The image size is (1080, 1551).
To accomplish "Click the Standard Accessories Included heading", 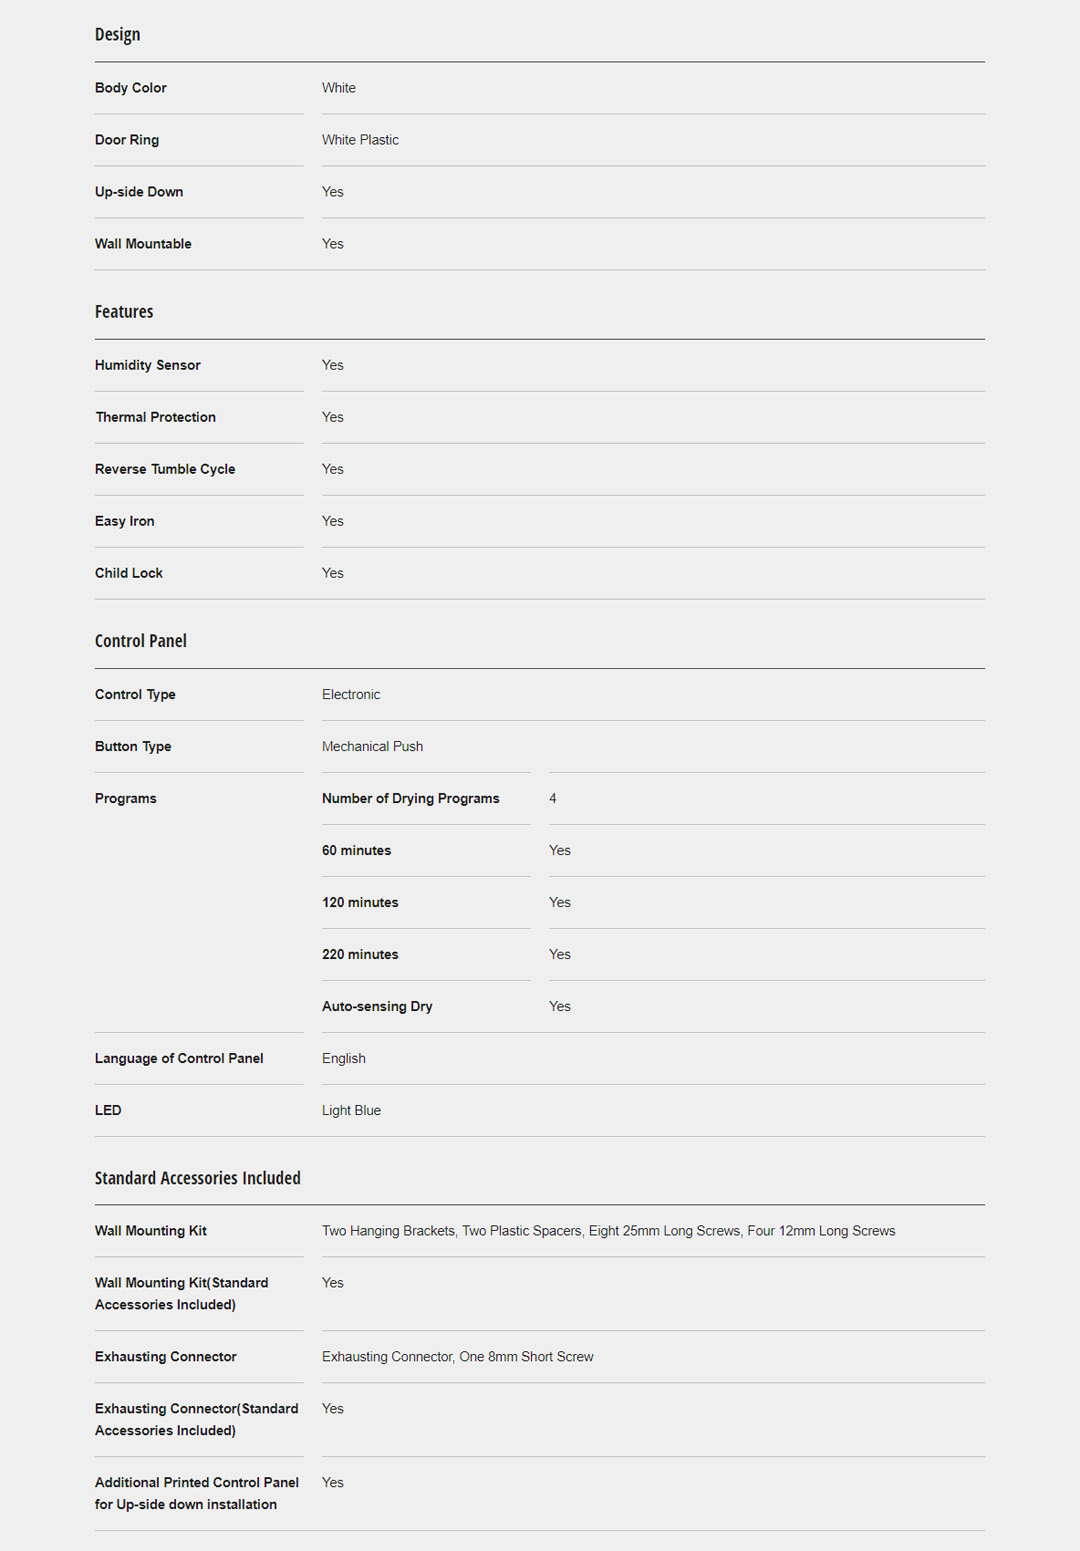I will pos(198,1178).
